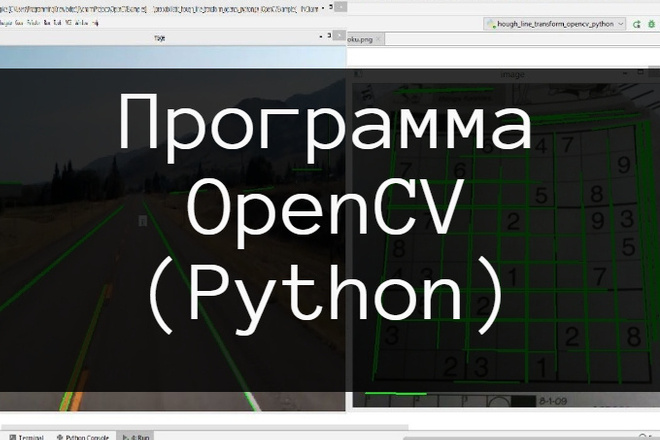Open the Help menu in the menu bar
This screenshot has width=660, height=440.
(95, 23)
